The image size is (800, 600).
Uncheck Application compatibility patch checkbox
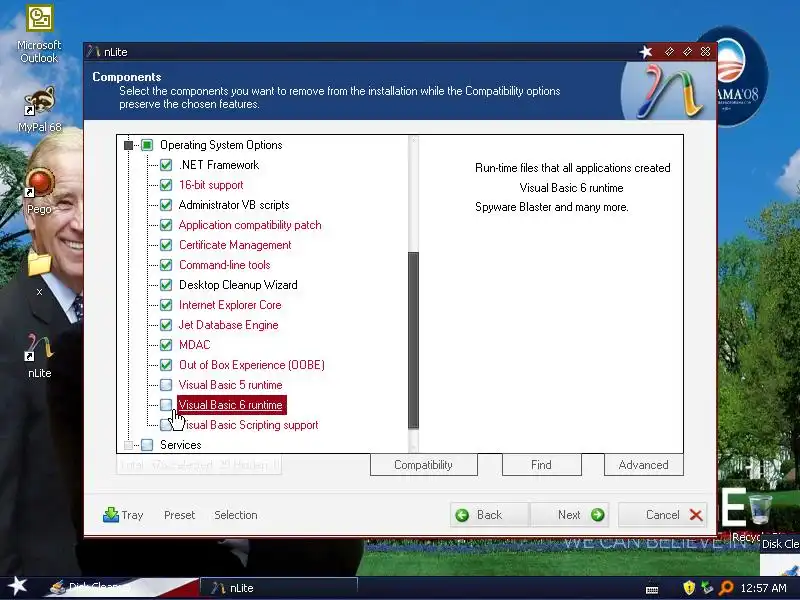pos(166,225)
